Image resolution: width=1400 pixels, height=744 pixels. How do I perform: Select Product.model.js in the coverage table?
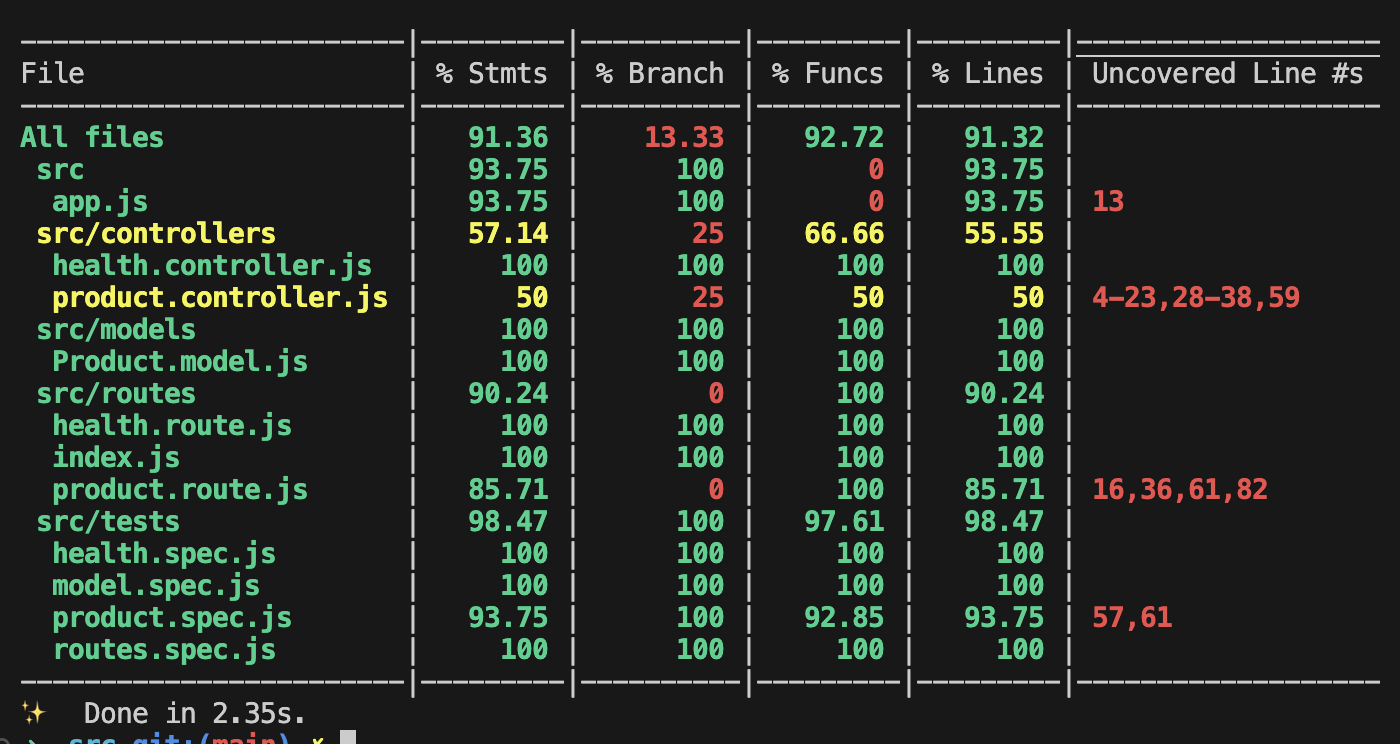(180, 361)
